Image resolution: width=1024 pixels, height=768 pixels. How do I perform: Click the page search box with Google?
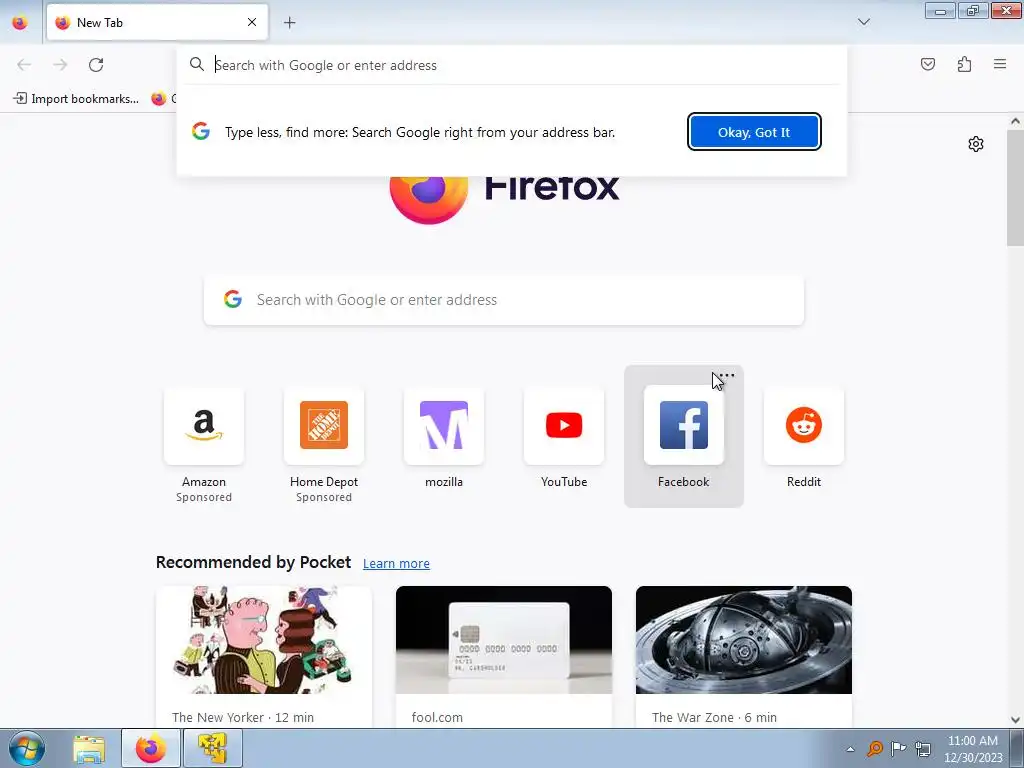504,300
